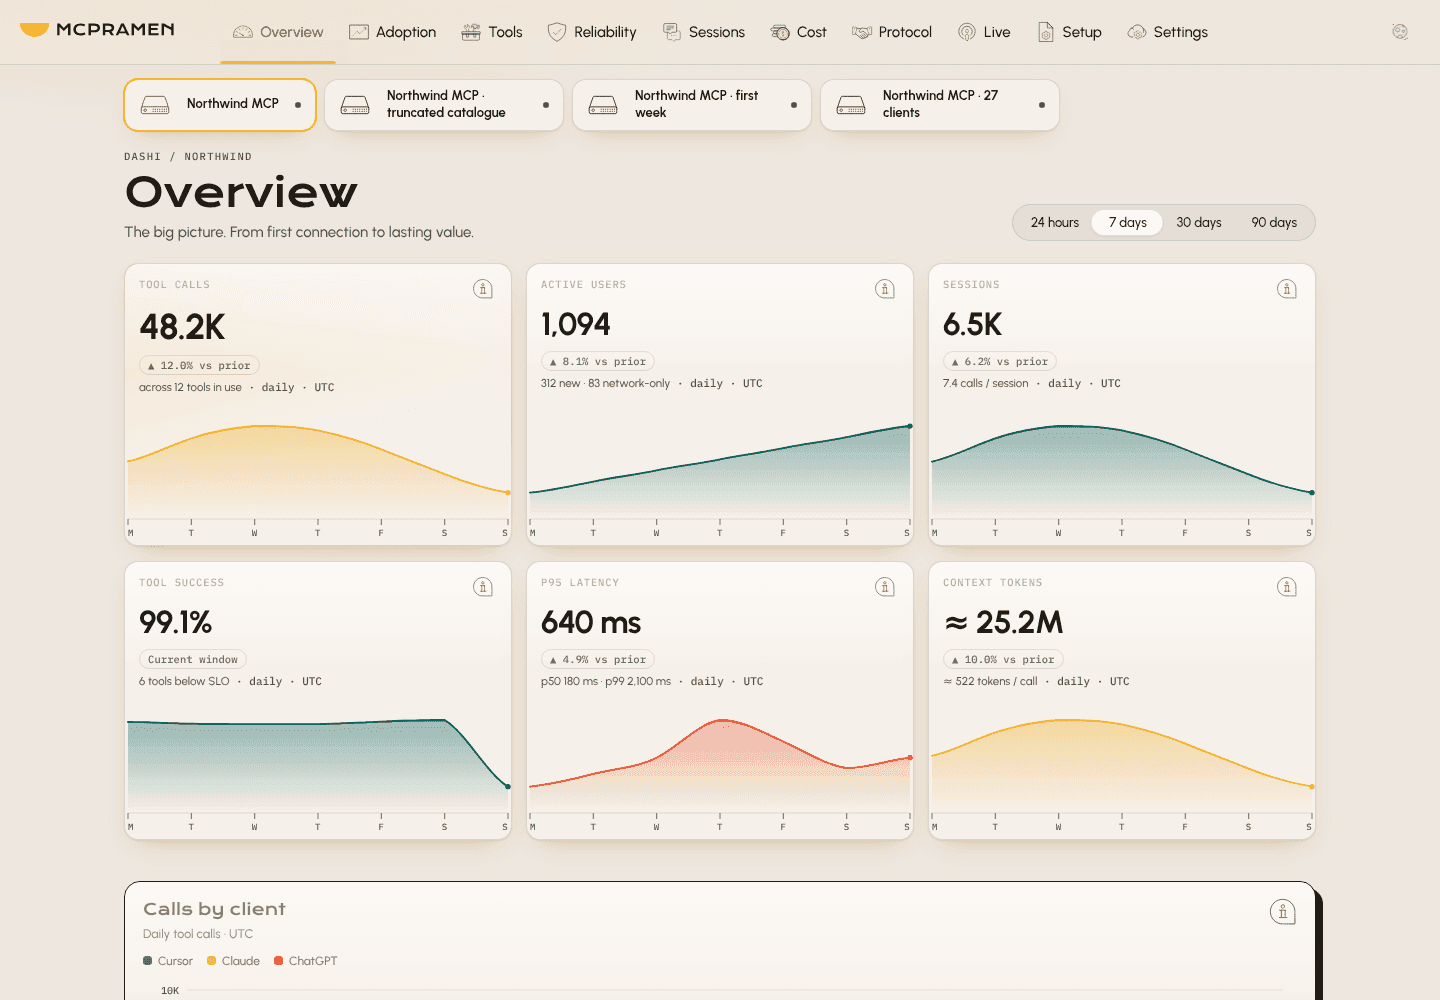
Task: Click the NORTHWIND breadcrumb
Action: 218,157
